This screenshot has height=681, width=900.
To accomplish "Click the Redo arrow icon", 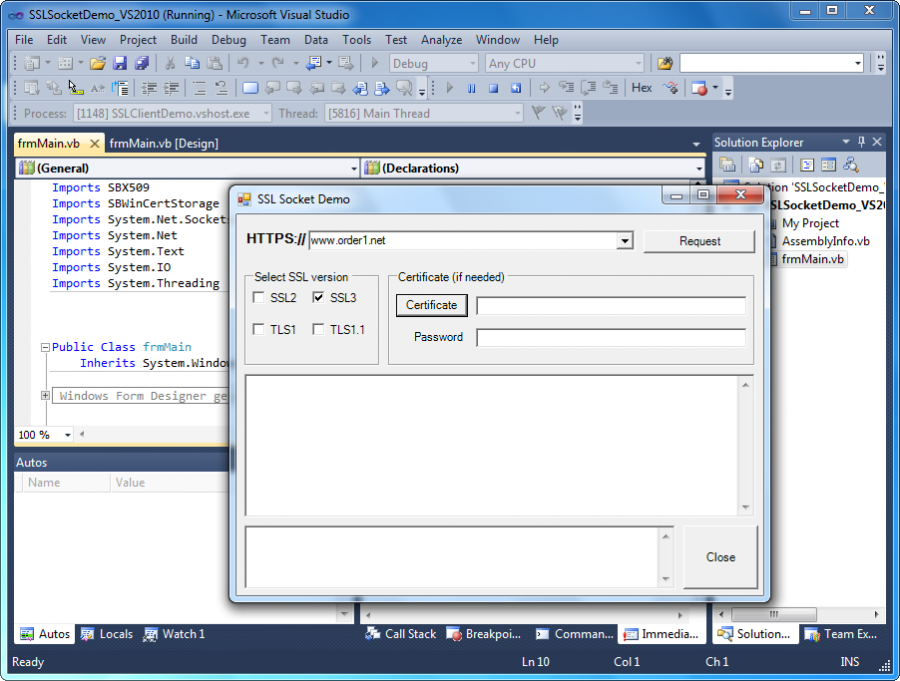I will click(x=278, y=63).
